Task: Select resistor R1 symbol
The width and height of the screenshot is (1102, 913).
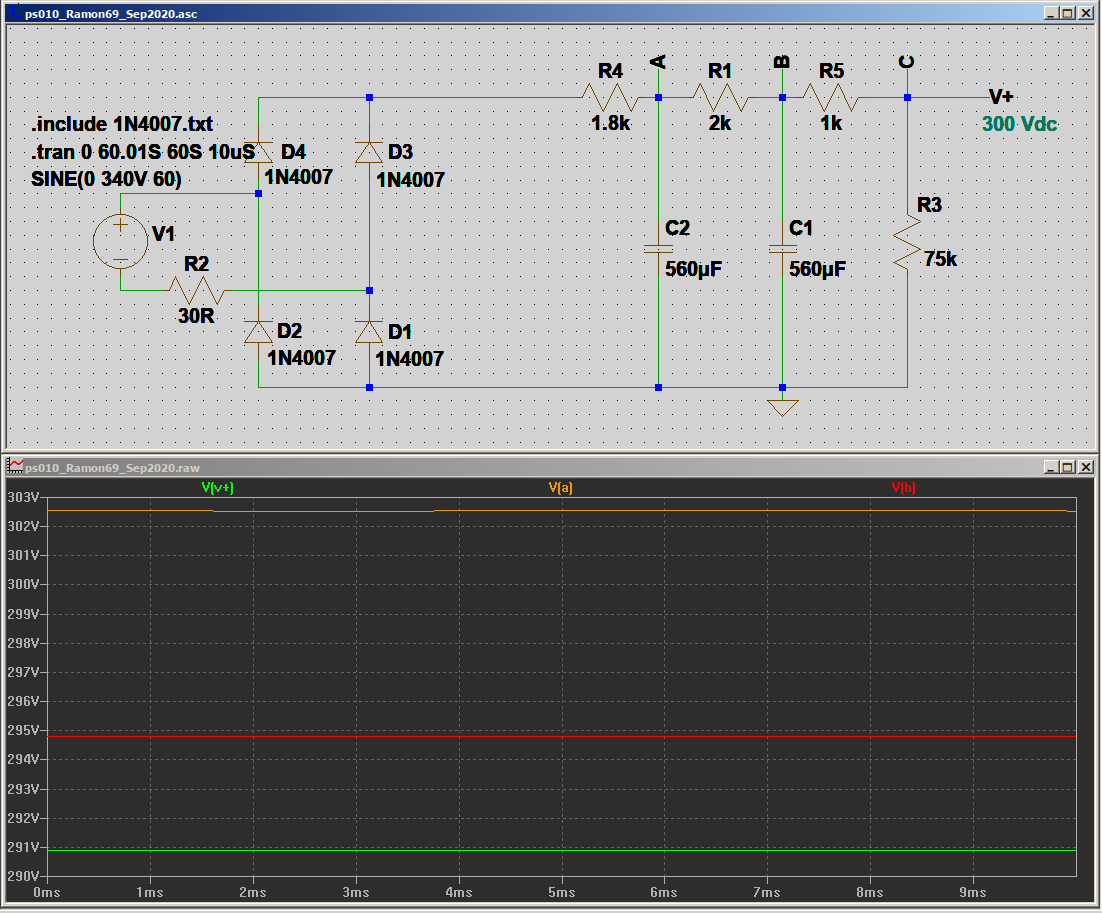Action: [720, 98]
